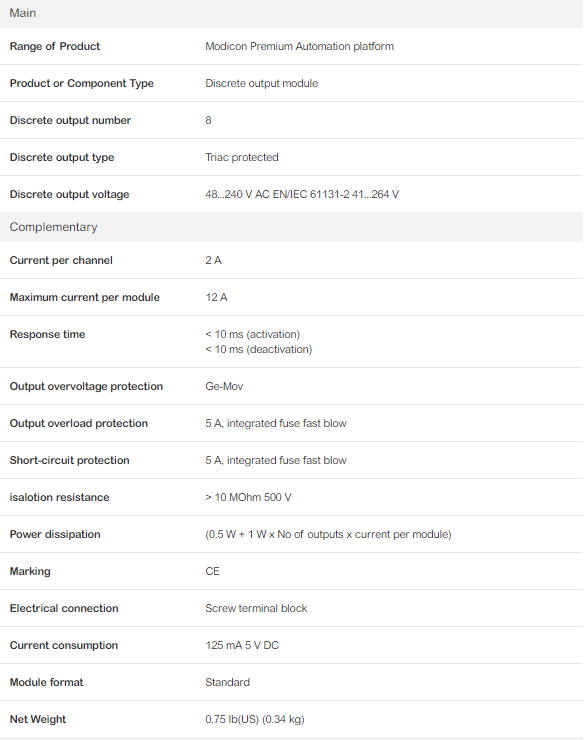Select the Power dissipation formula text
The width and height of the screenshot is (584, 740).
point(328,534)
